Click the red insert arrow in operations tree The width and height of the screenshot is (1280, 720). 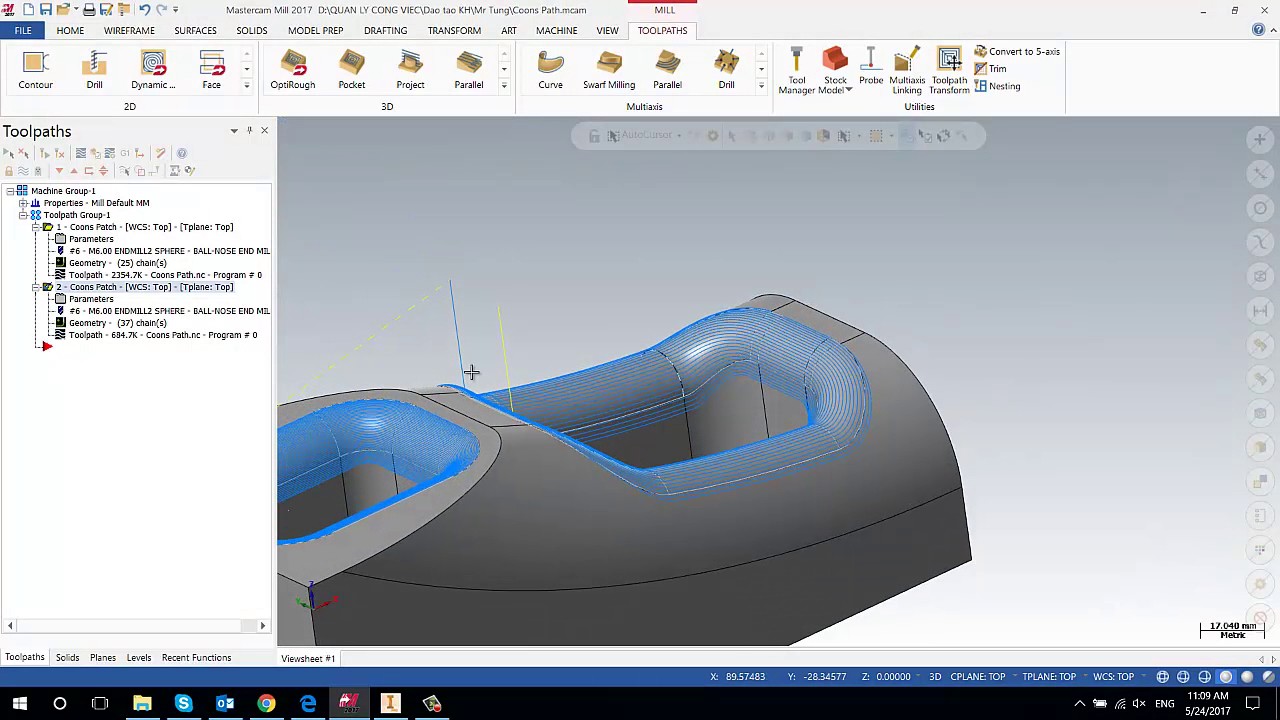[x=46, y=346]
